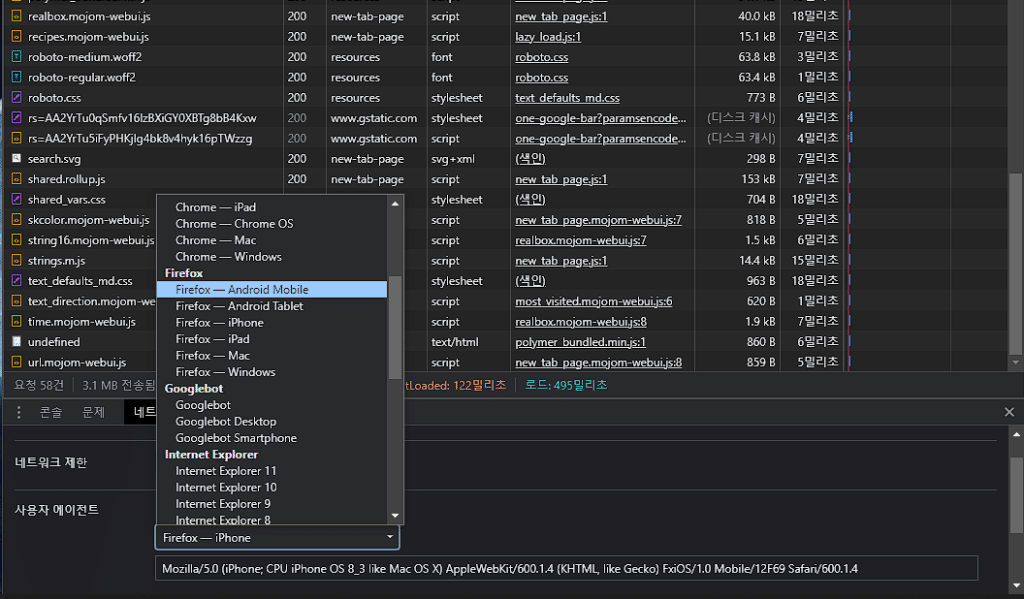Click script icon beside time.mojom-webui.js
This screenshot has width=1024, height=599.
click(x=16, y=321)
